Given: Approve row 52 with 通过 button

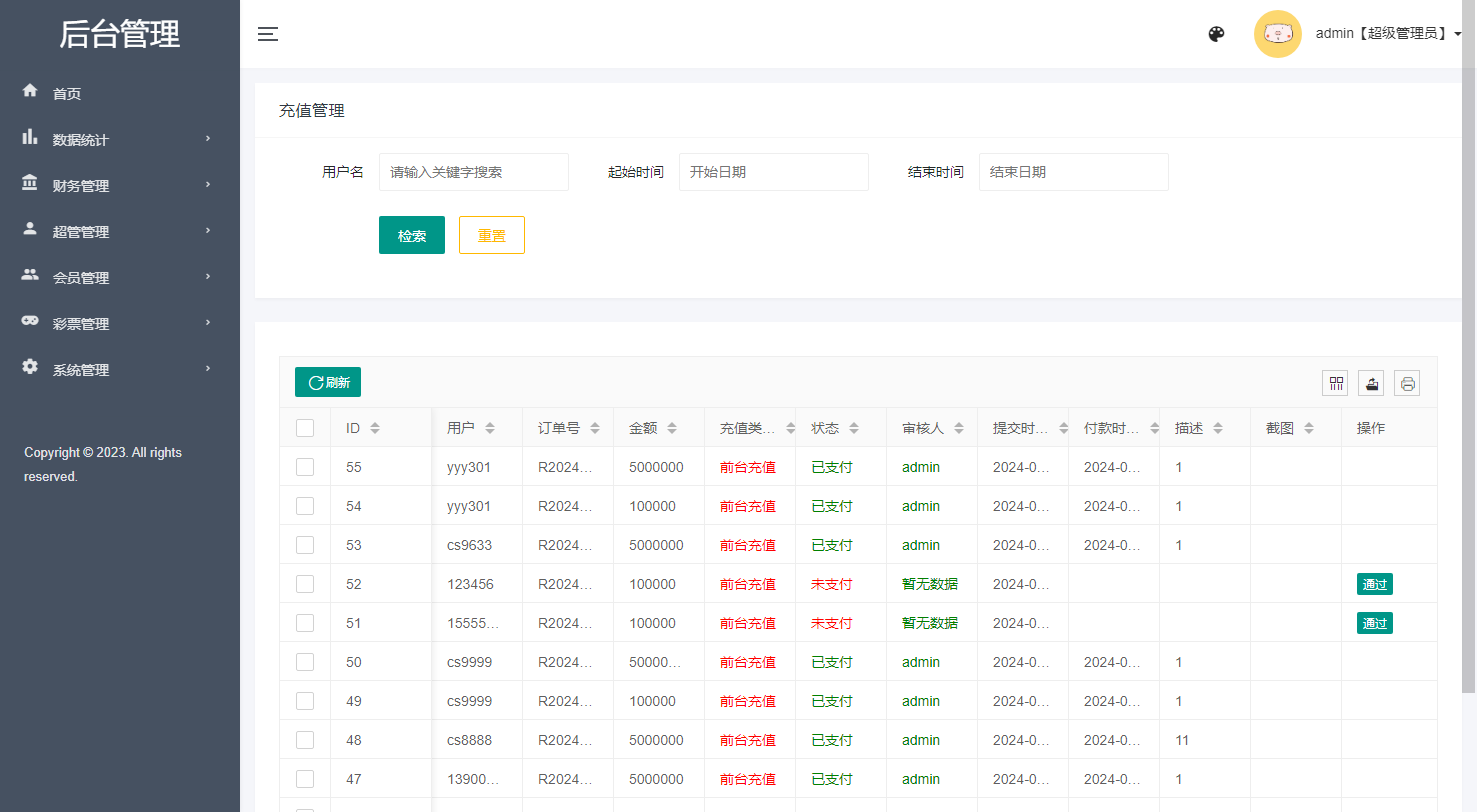Looking at the screenshot, I should coord(1374,584).
